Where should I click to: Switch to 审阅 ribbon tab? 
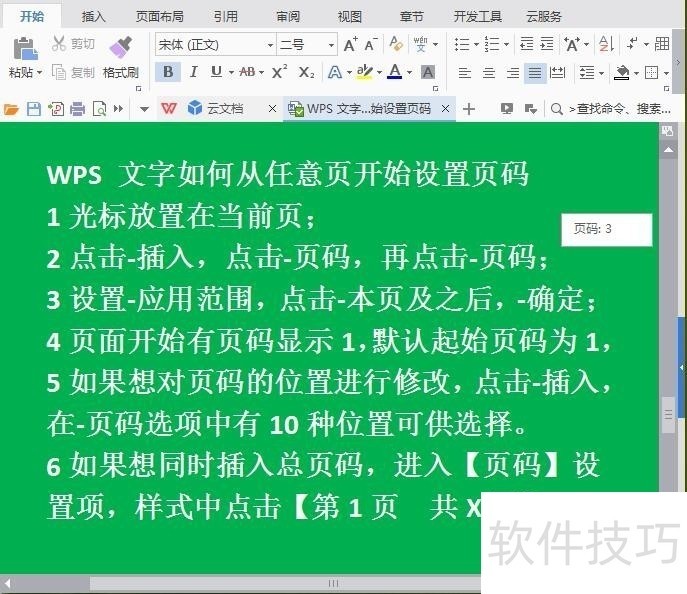pyautogui.click(x=288, y=17)
